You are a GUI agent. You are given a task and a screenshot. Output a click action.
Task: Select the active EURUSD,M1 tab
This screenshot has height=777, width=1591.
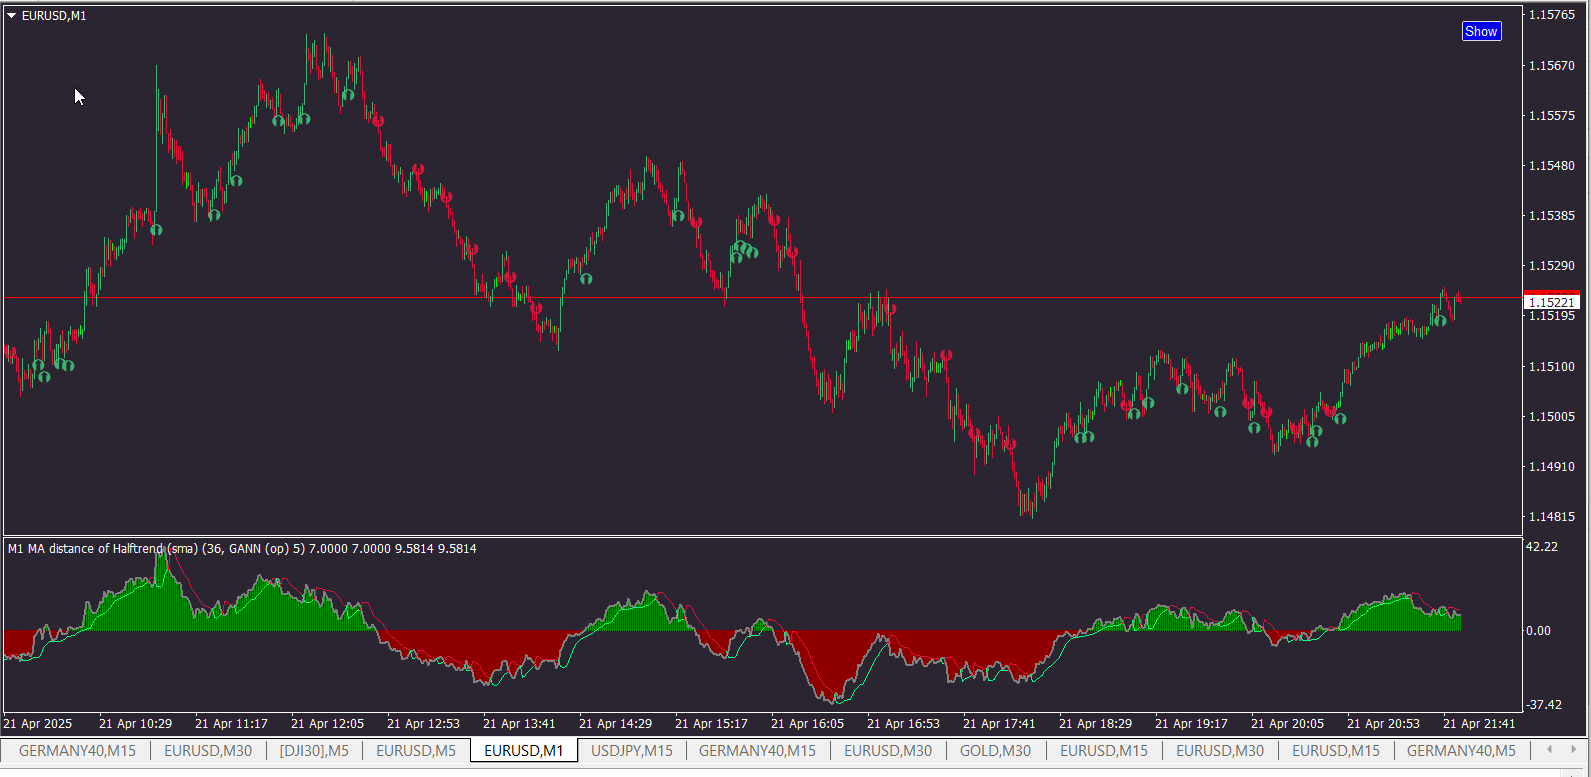pos(524,750)
